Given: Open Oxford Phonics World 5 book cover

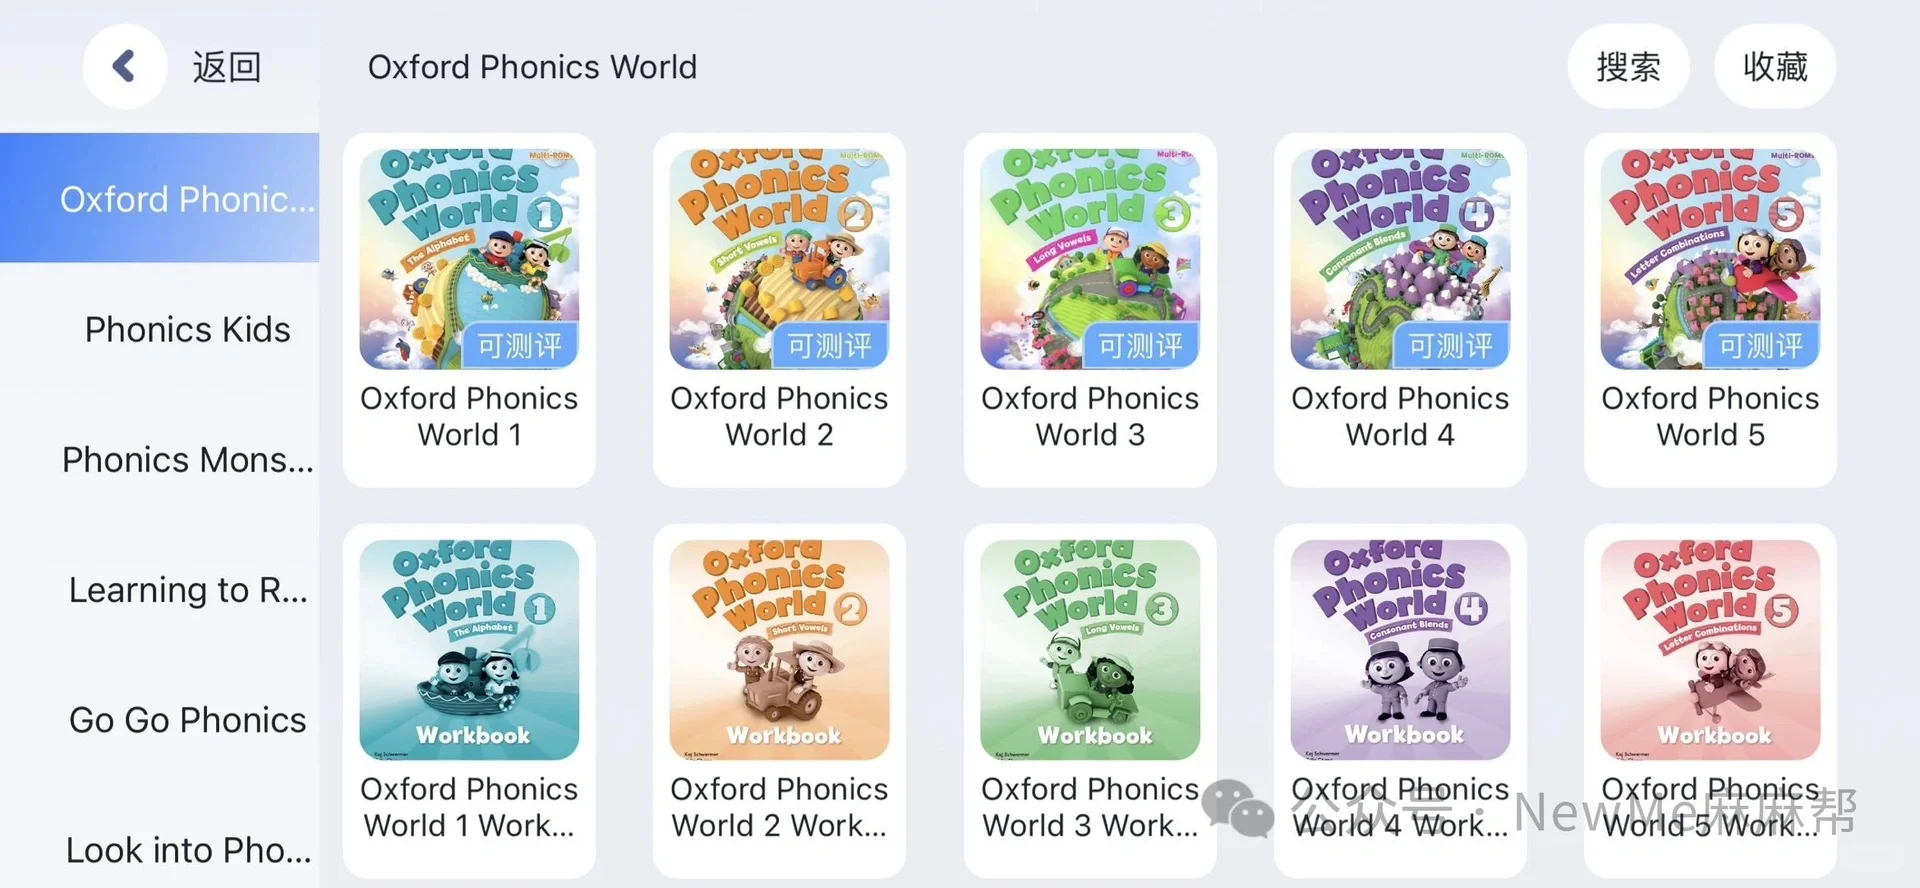Looking at the screenshot, I should (1710, 259).
